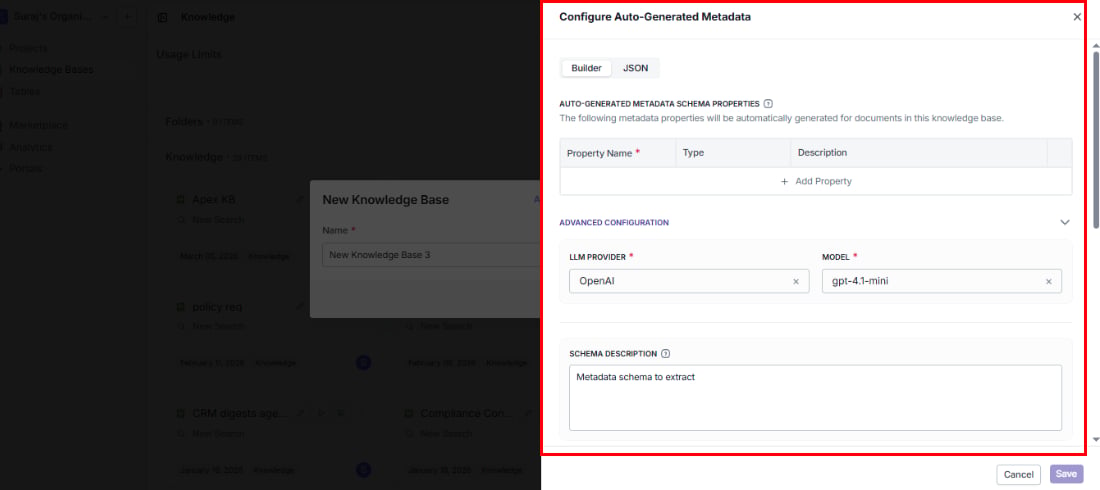Viewport: 1100px width, 490px height.
Task: Clear the OpenAI provider selection
Action: [x=796, y=282]
